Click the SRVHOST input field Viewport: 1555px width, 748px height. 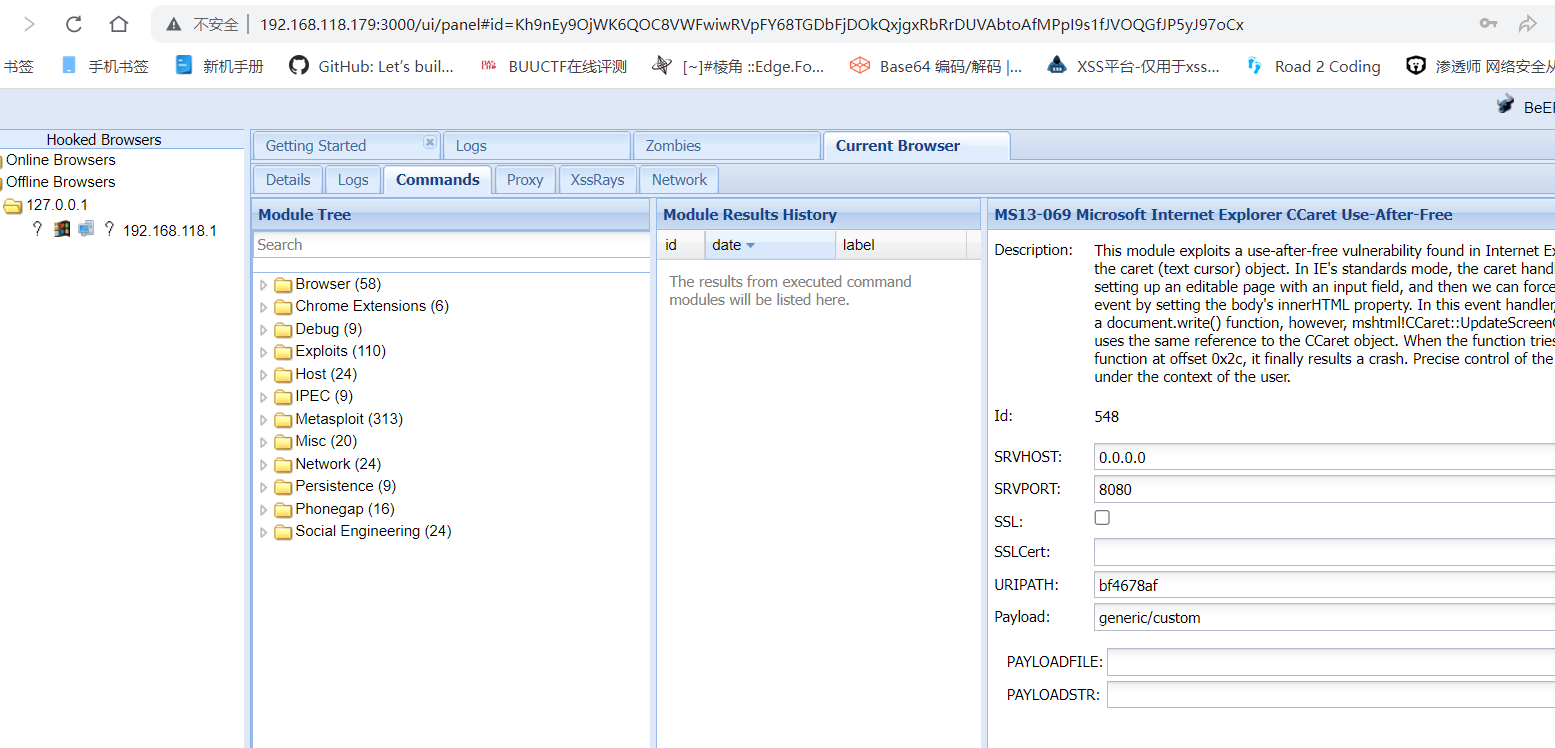pyautogui.click(x=1324, y=458)
